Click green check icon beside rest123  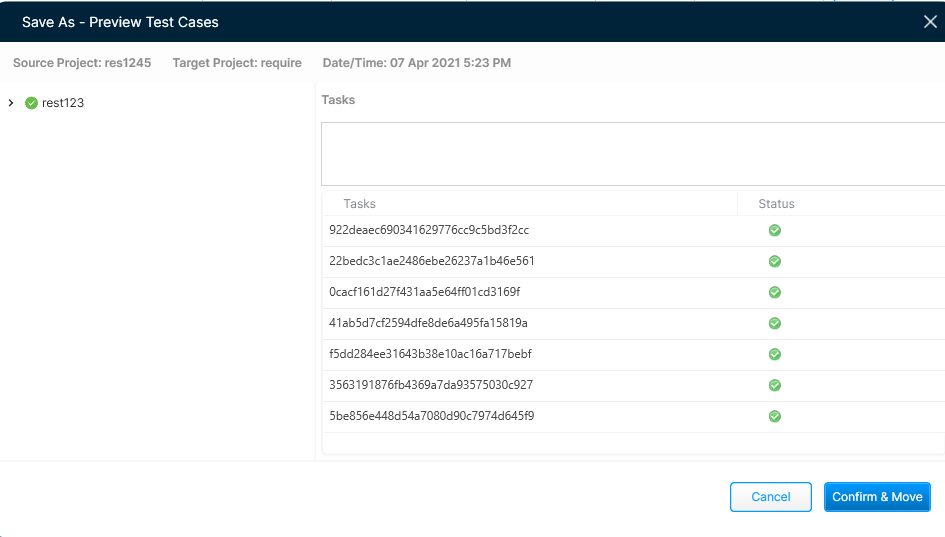tap(31, 103)
